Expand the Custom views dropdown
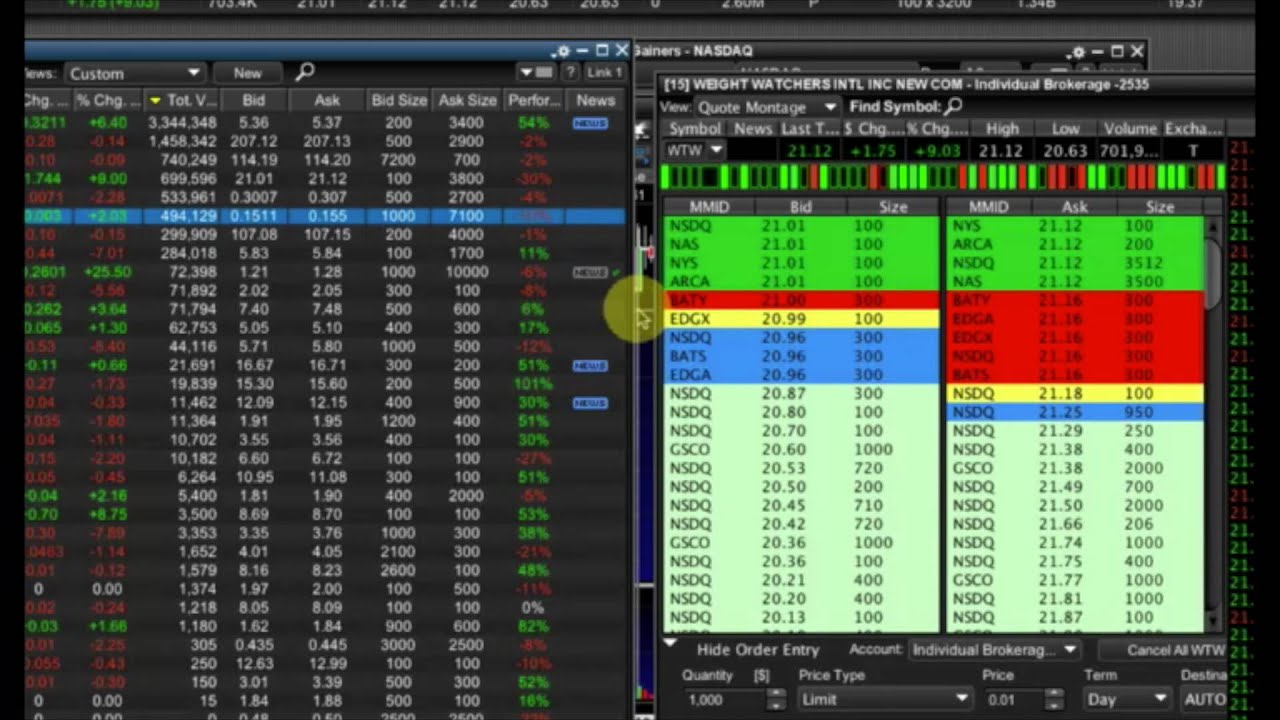The width and height of the screenshot is (1280, 720). click(x=135, y=73)
